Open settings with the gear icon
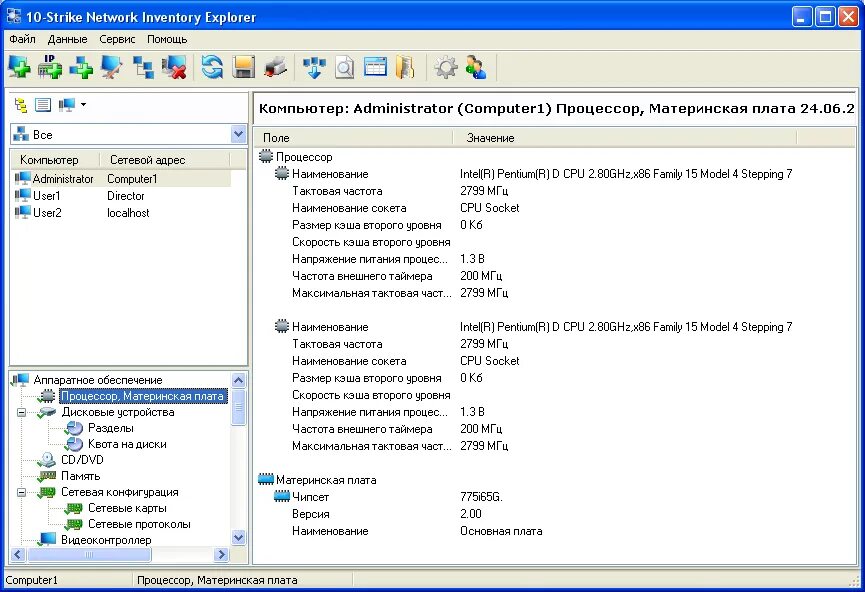 445,67
